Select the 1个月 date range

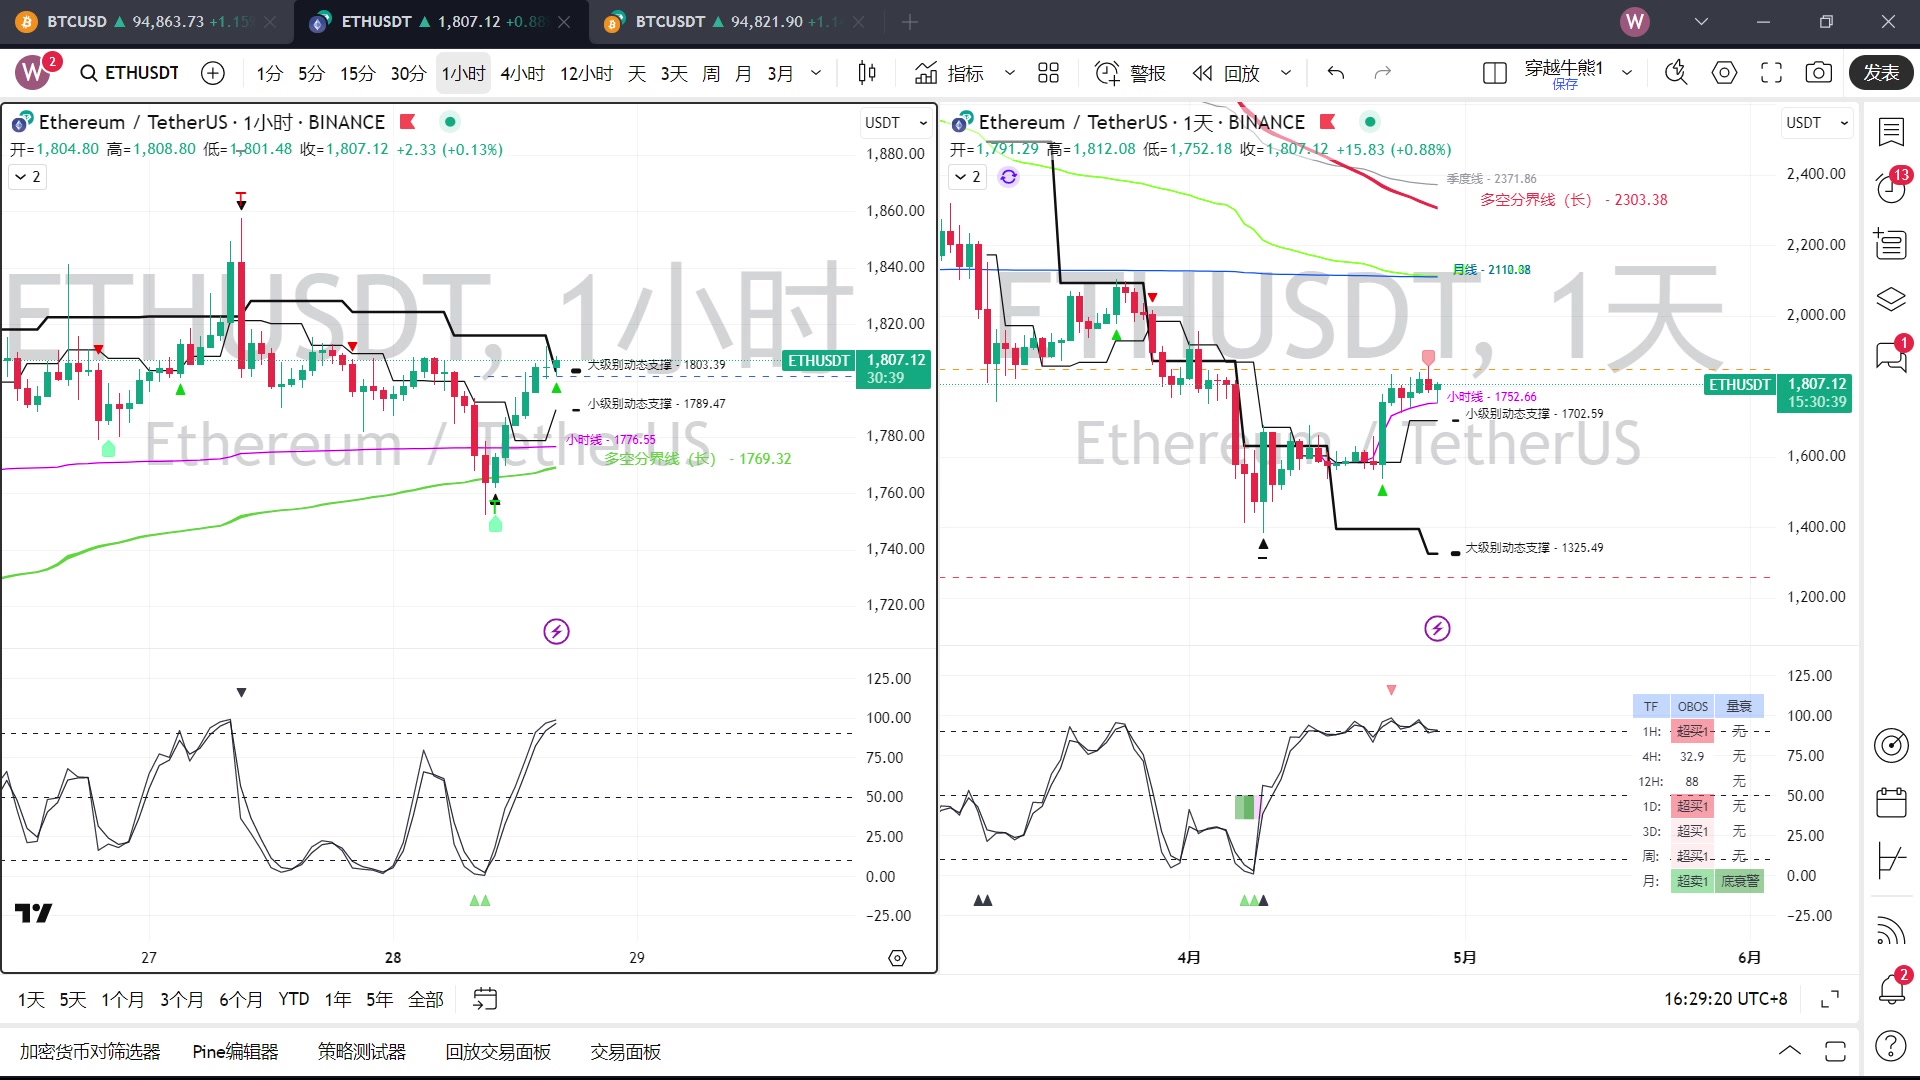[122, 999]
